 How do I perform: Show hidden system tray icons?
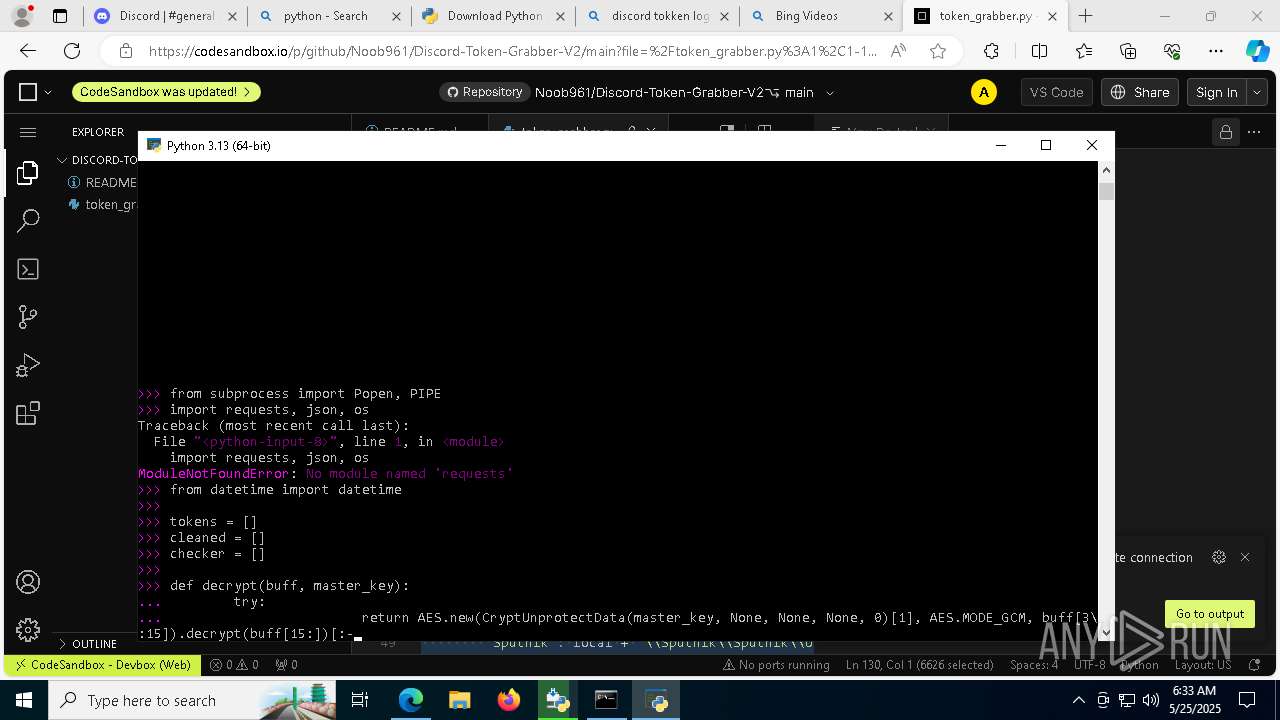coord(1078,700)
